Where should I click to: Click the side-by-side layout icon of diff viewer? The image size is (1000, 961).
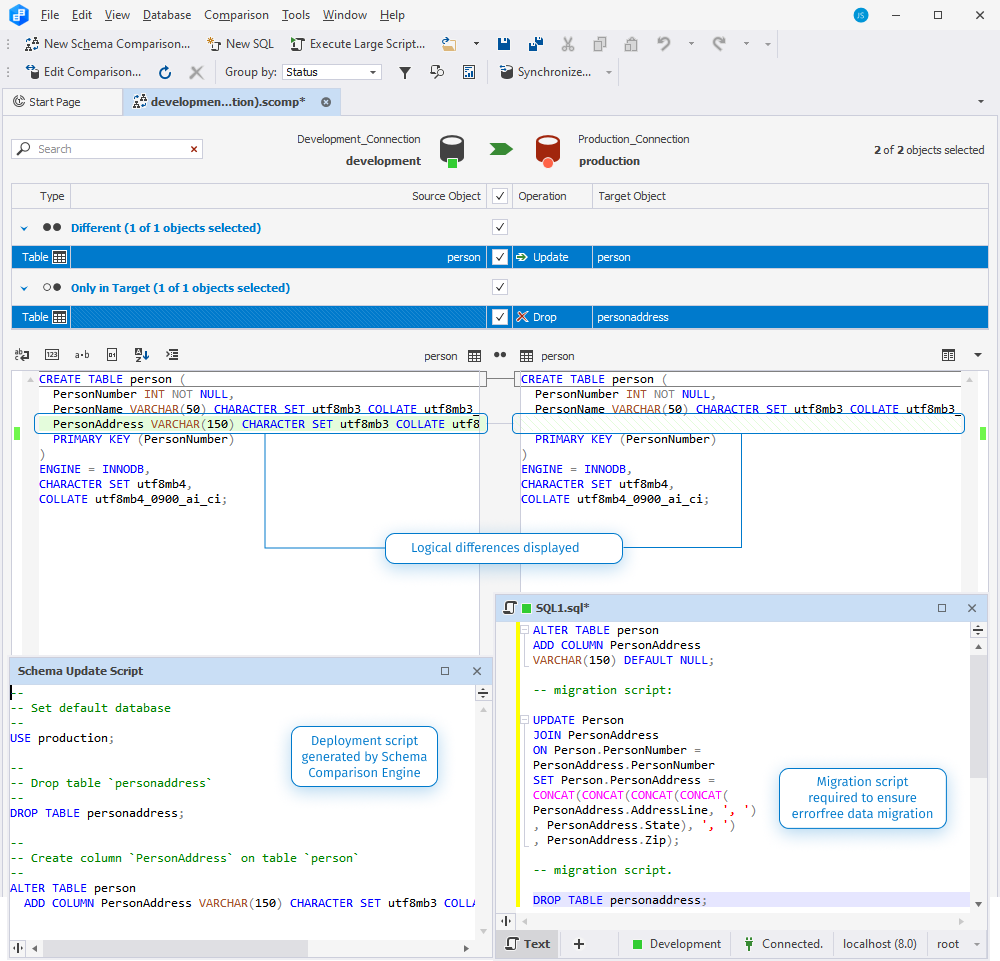pos(948,355)
